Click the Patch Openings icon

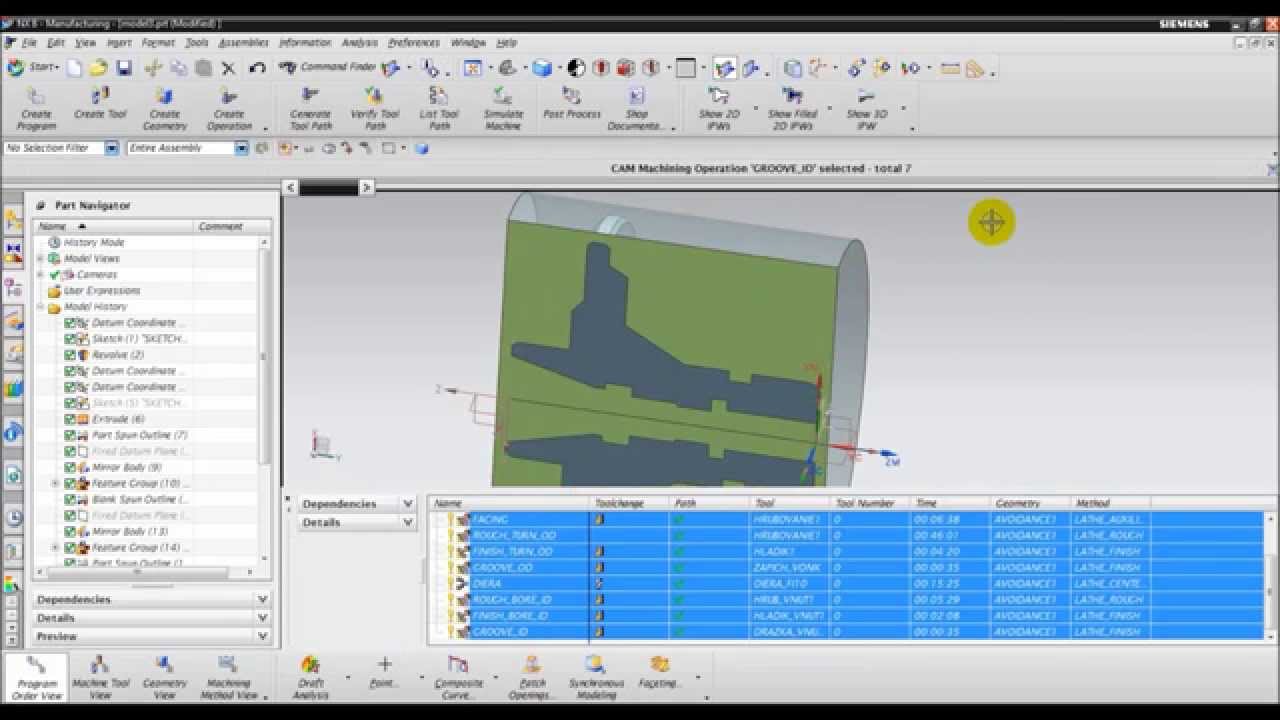(532, 677)
